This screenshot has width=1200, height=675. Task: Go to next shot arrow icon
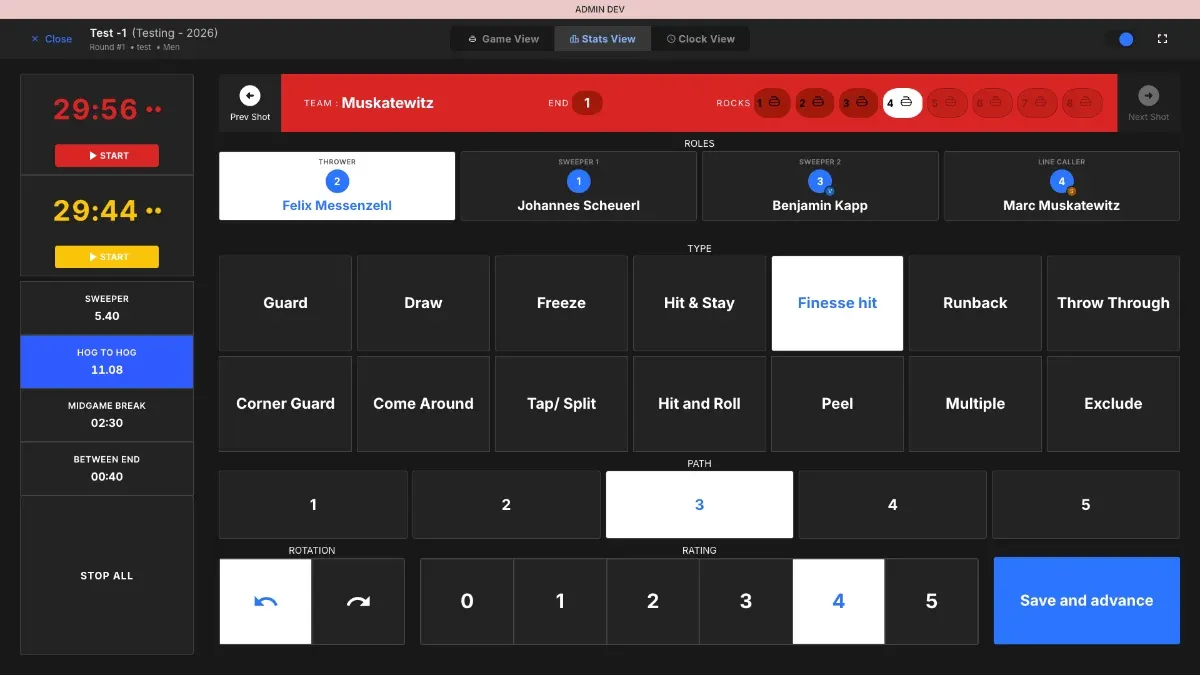1148,95
